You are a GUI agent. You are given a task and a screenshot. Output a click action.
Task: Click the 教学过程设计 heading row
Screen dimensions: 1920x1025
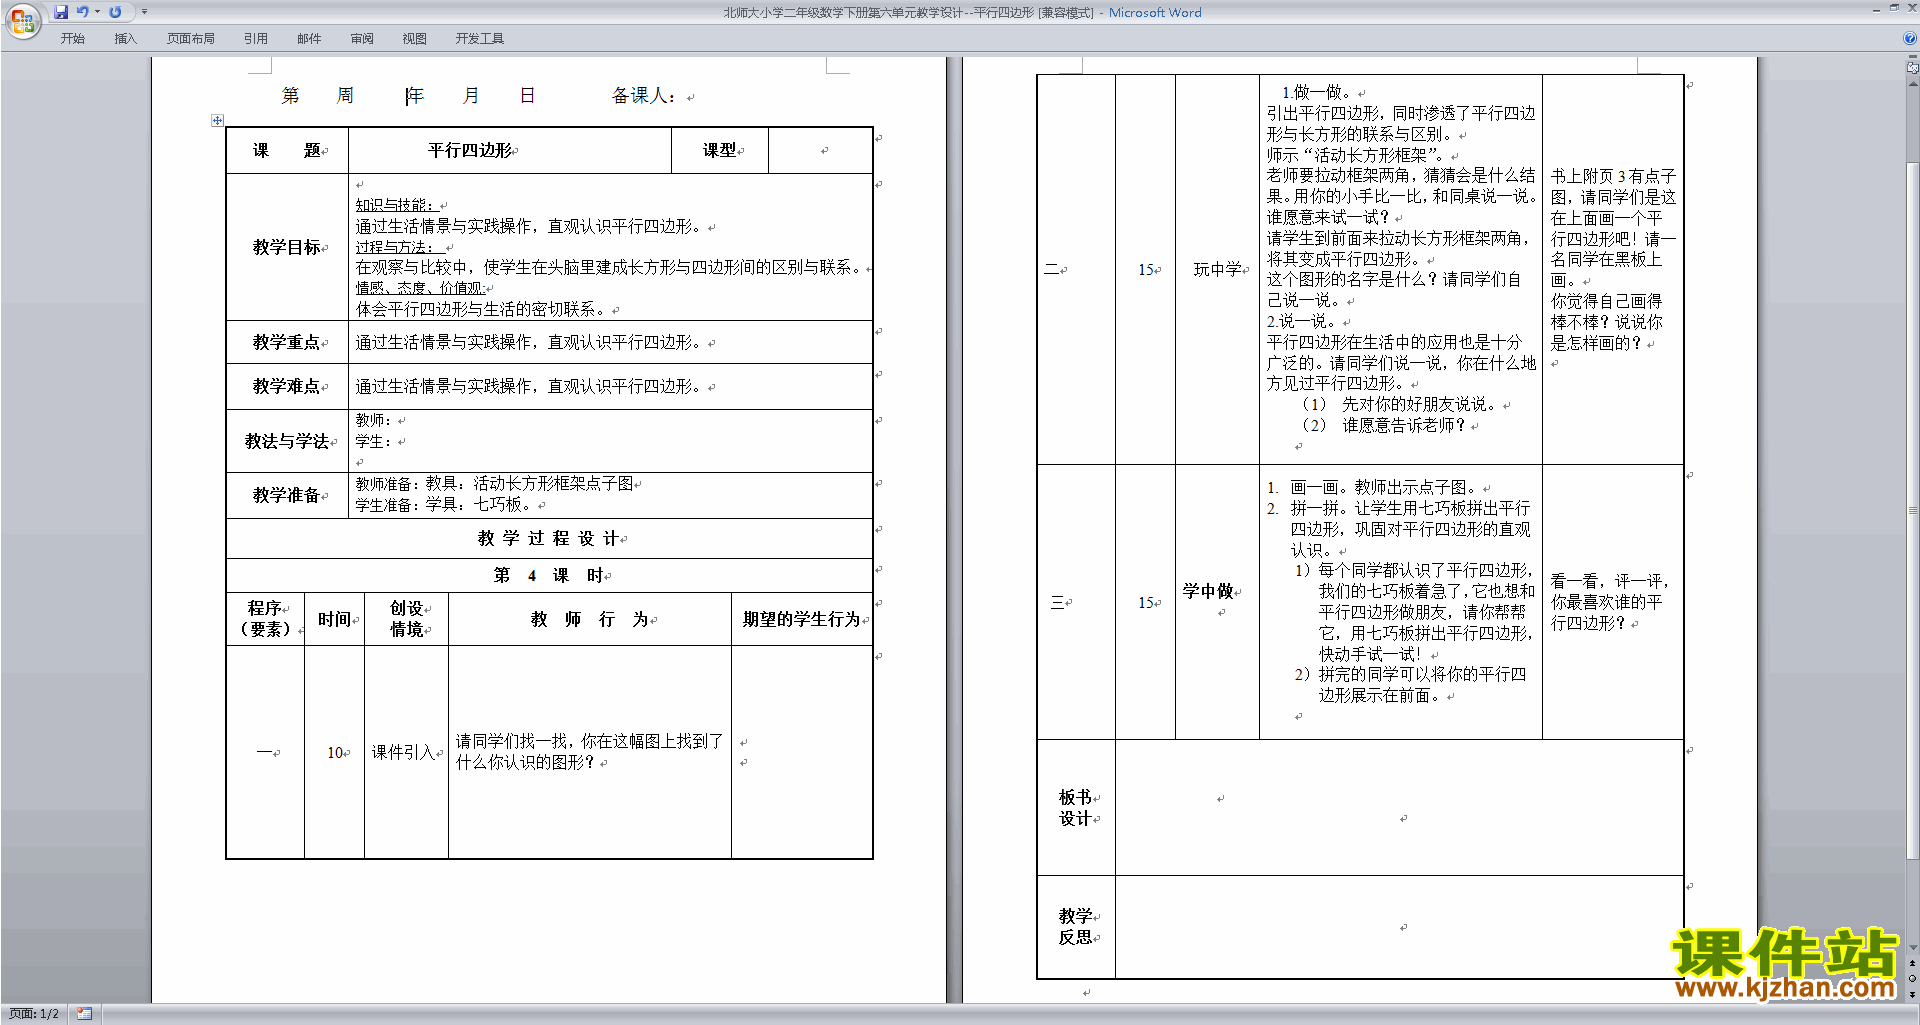549,538
